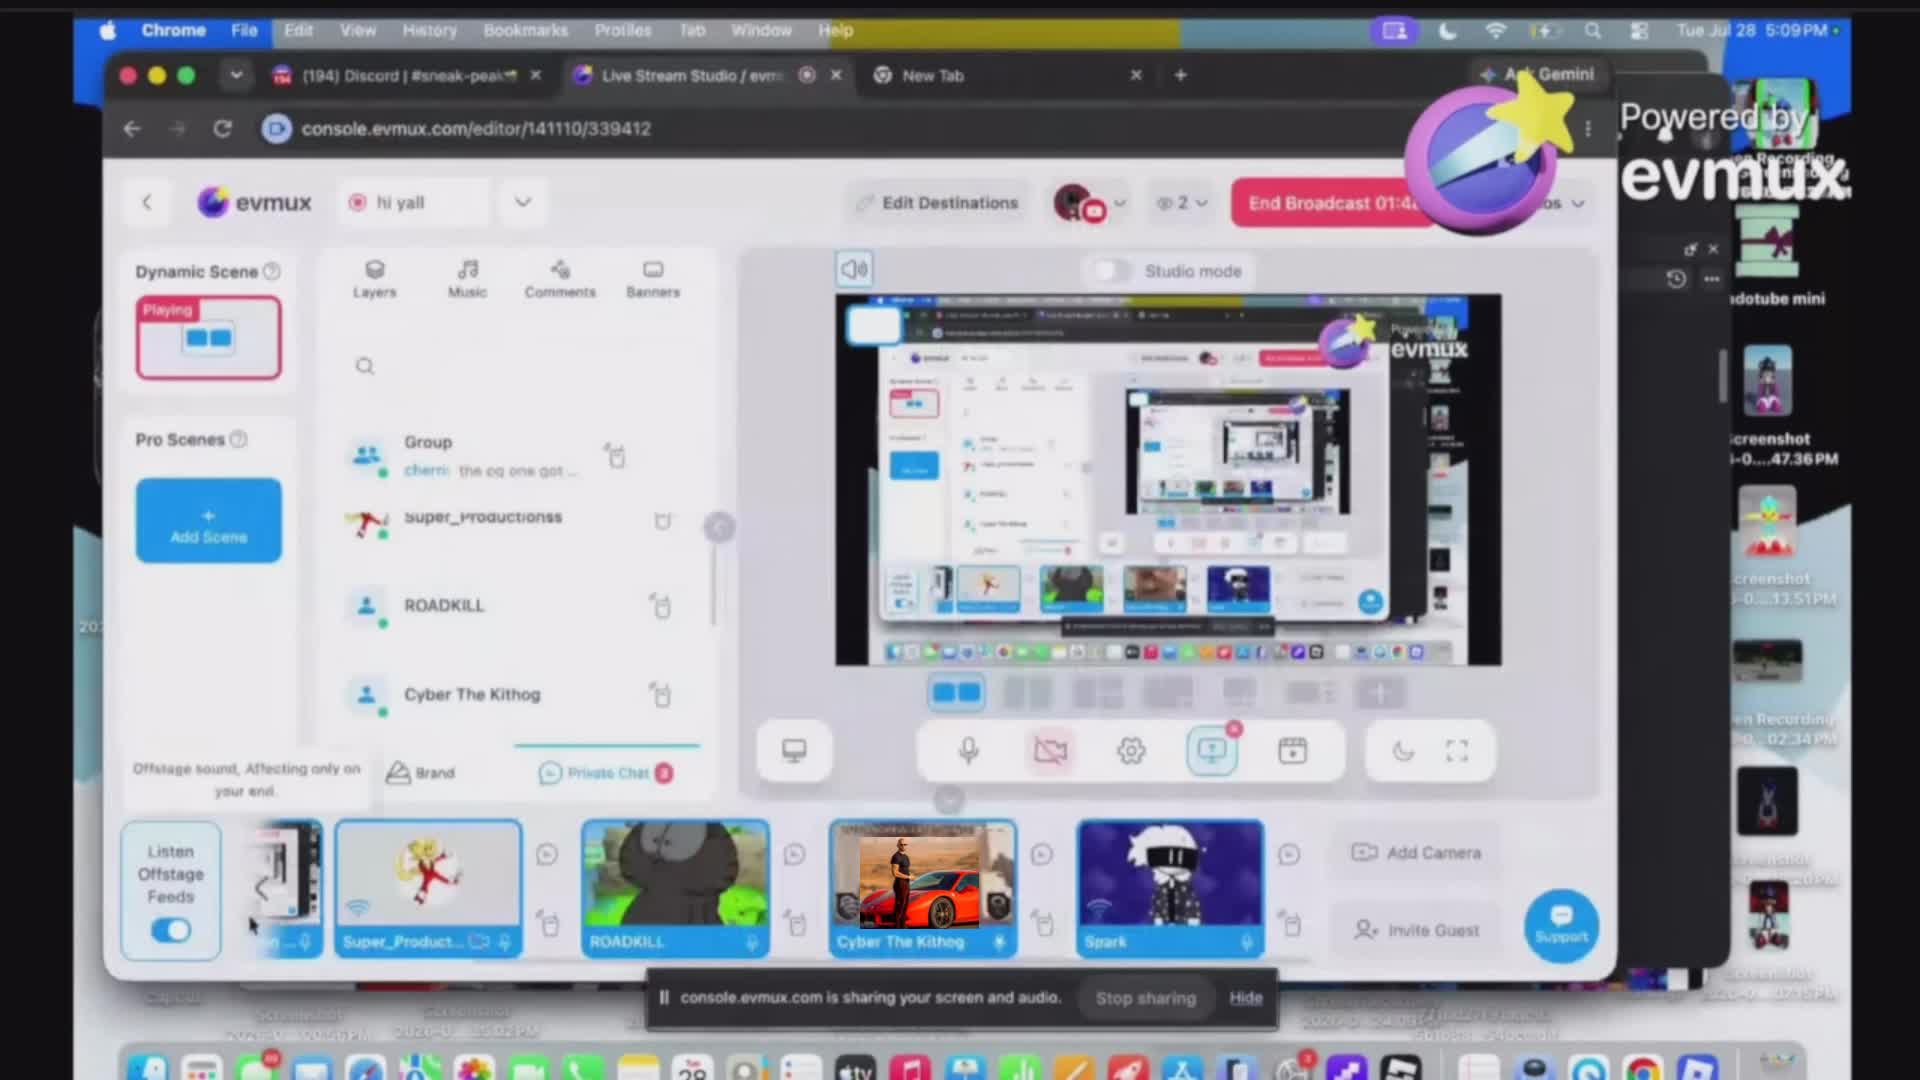Toggle the camera-off icon in control bar

click(x=1050, y=751)
